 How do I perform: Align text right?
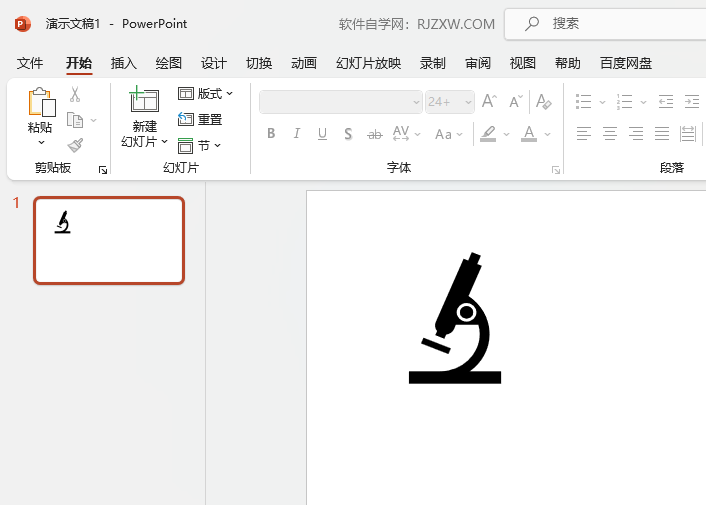[636, 134]
